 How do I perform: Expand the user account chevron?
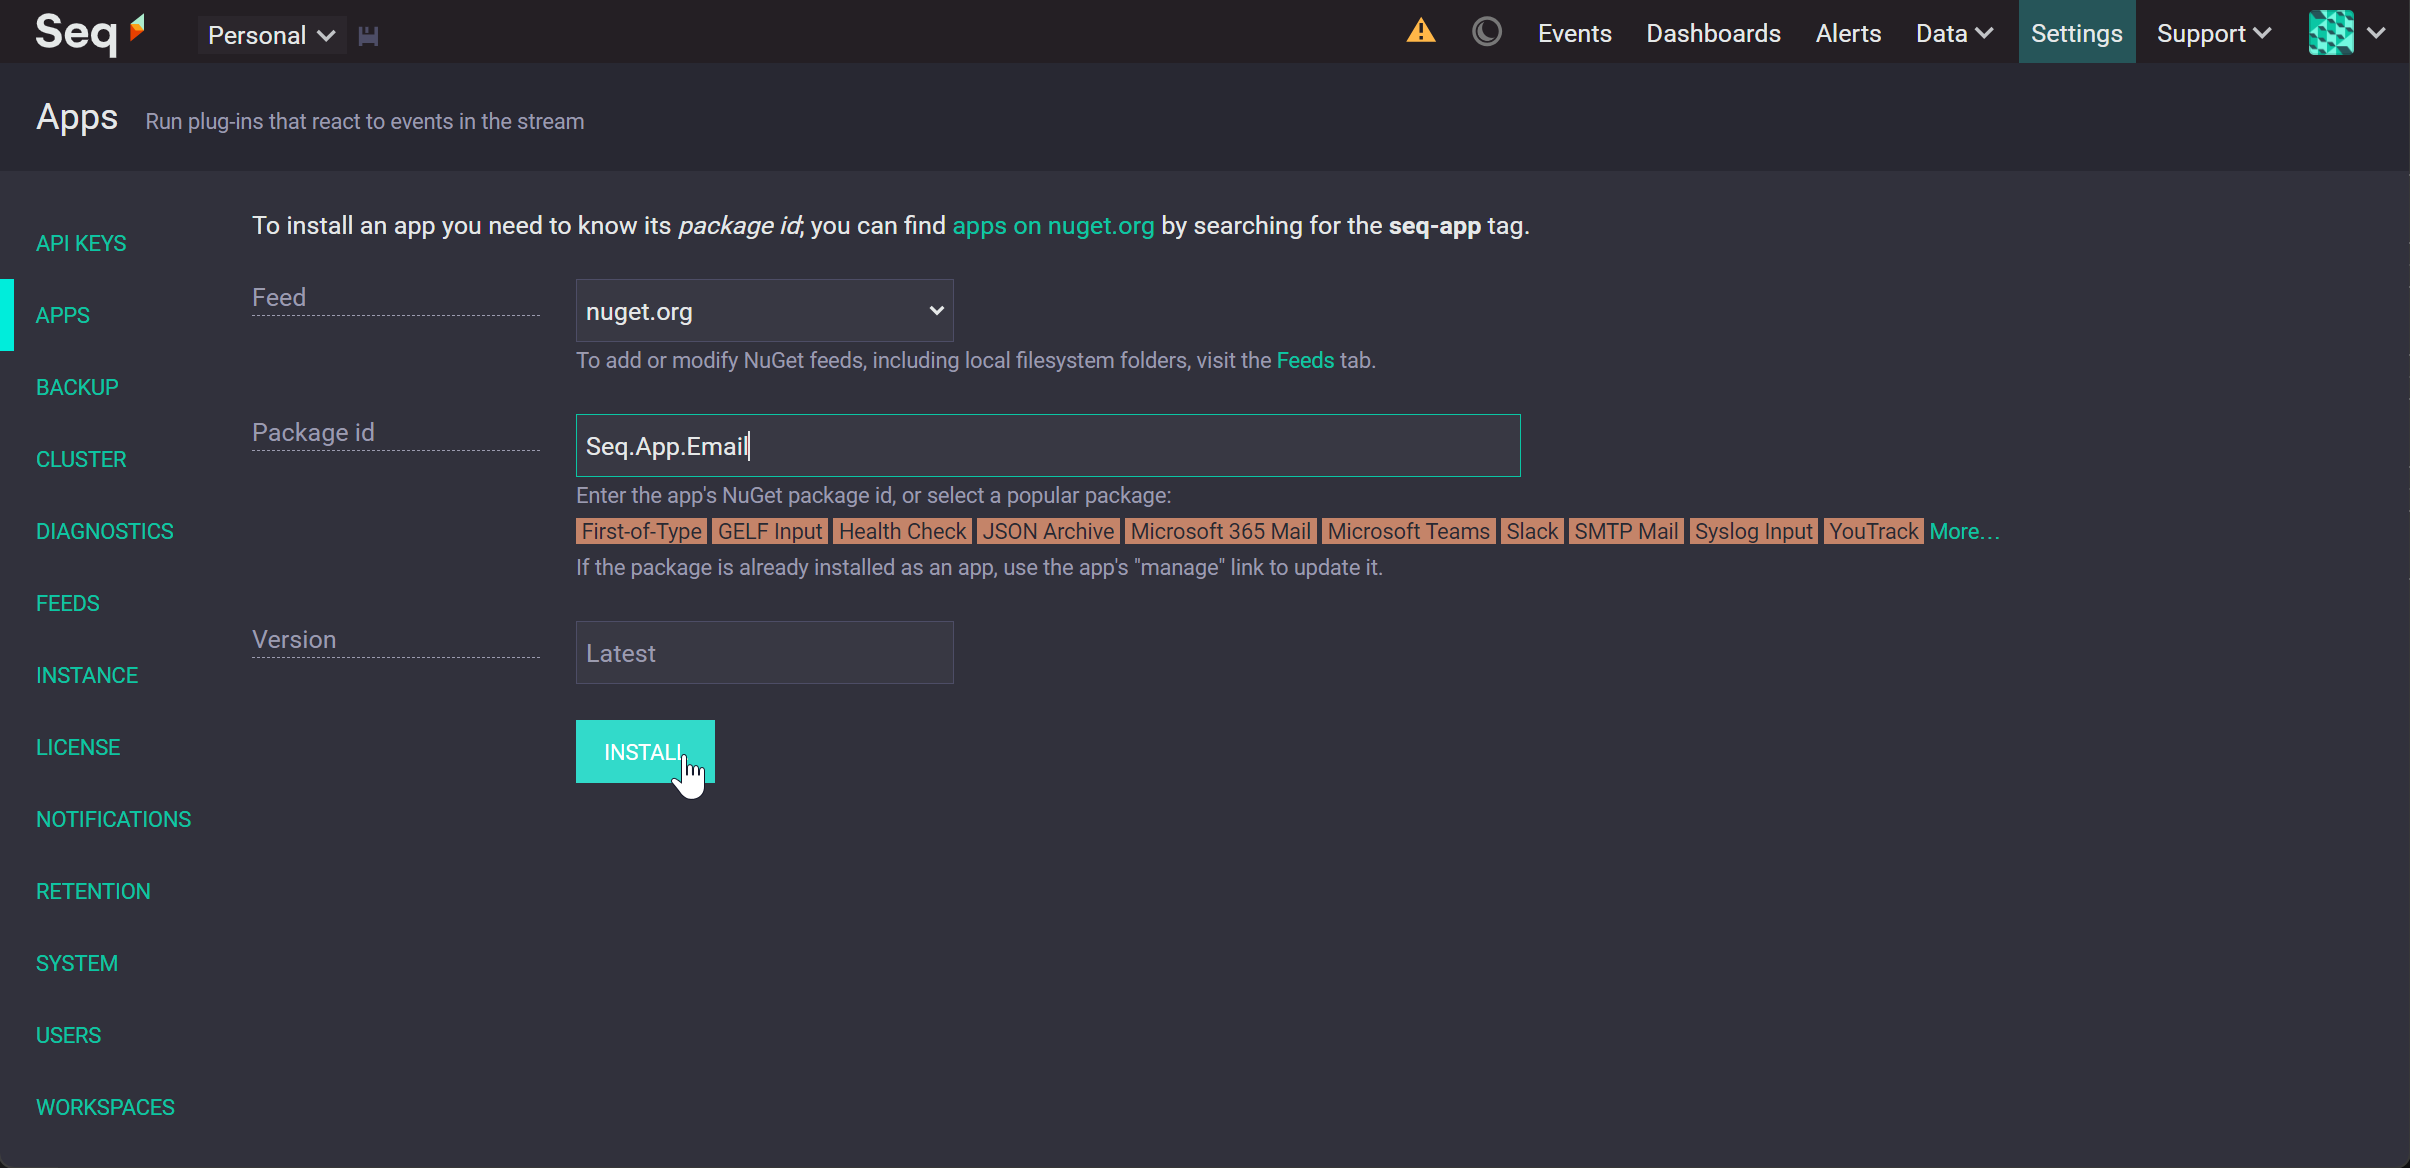point(2377,33)
